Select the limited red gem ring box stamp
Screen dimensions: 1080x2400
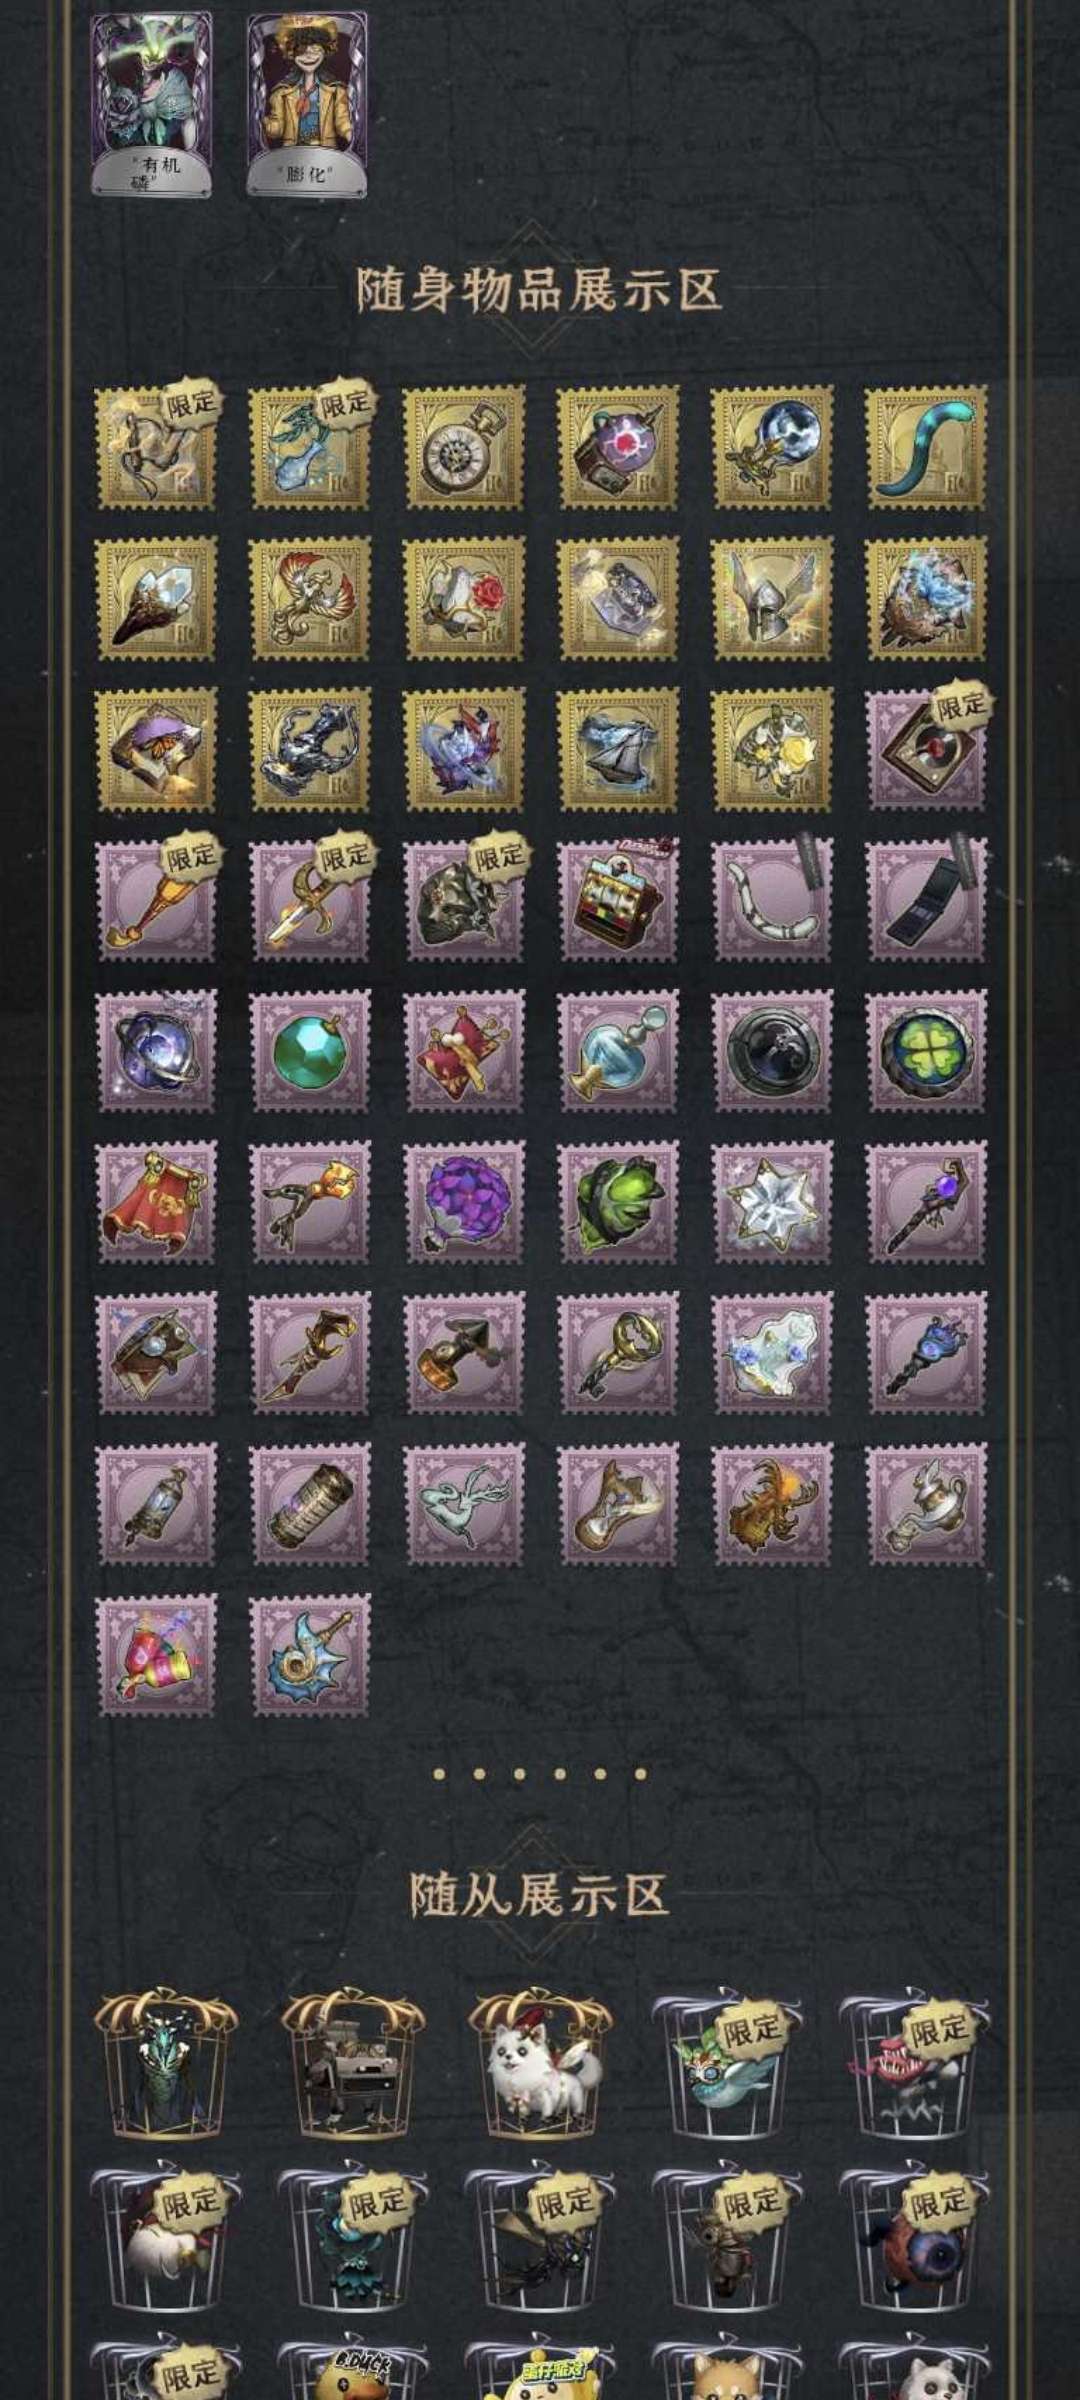[x=926, y=749]
